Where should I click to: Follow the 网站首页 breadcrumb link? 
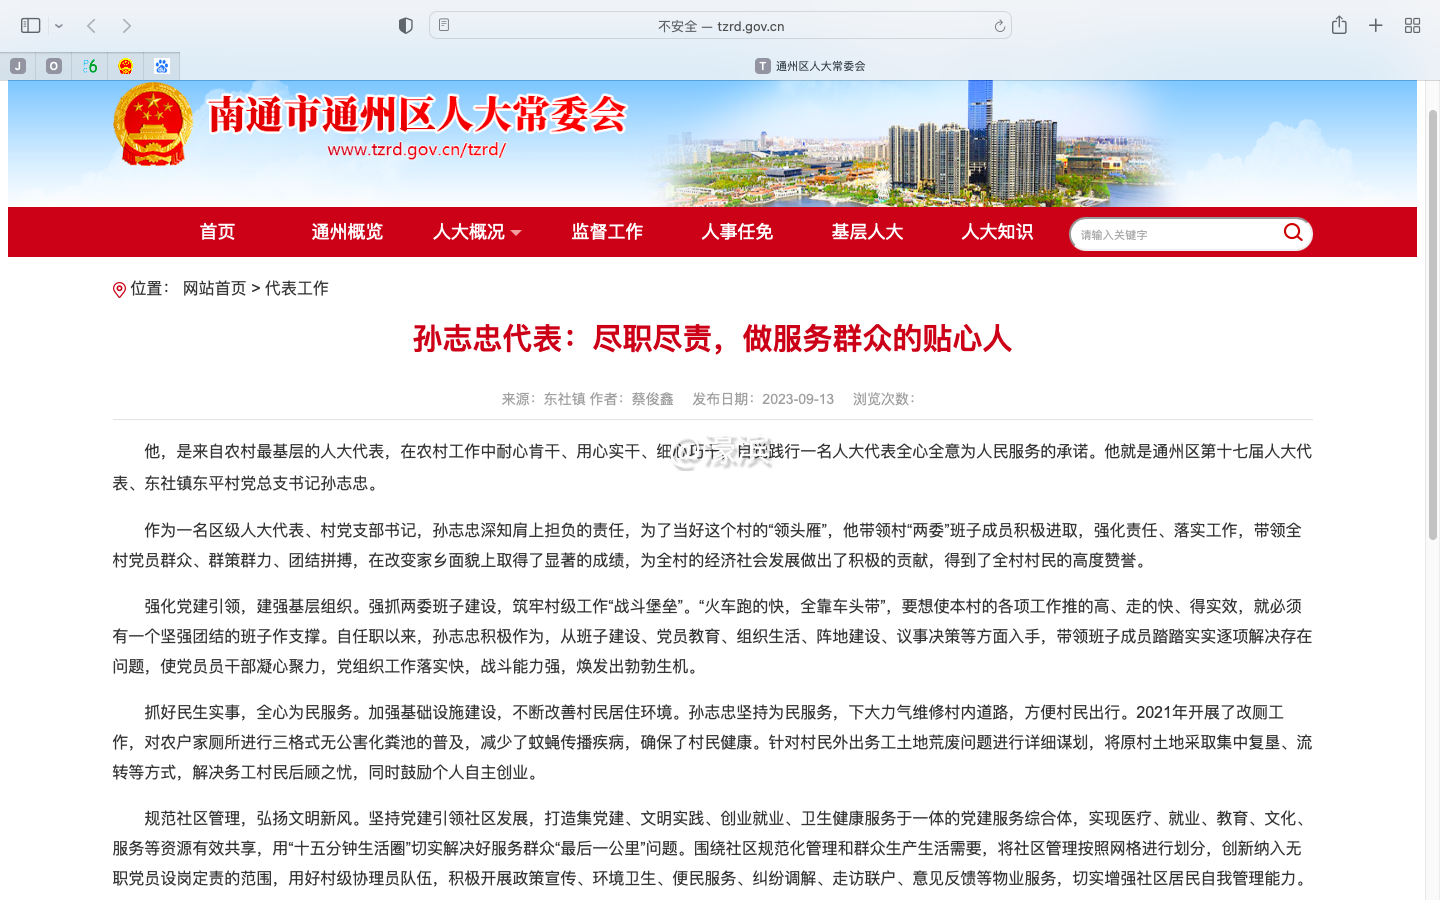[215, 288]
